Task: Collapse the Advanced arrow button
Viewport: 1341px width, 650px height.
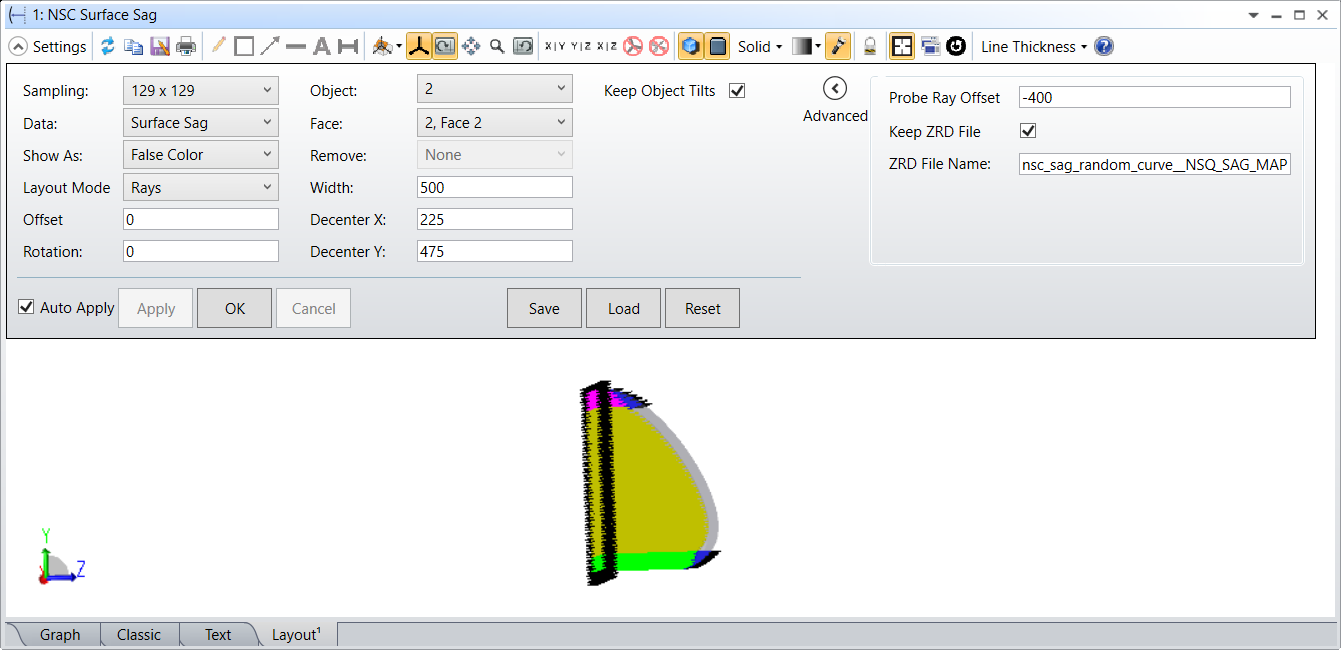Action: (x=835, y=88)
